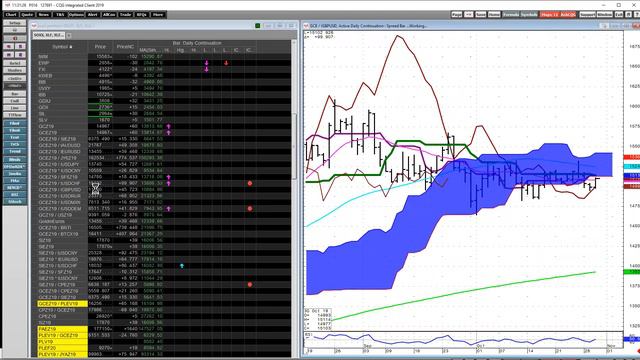Open the Formula toolbar button
This screenshot has width=640, height=360.
(511, 15)
